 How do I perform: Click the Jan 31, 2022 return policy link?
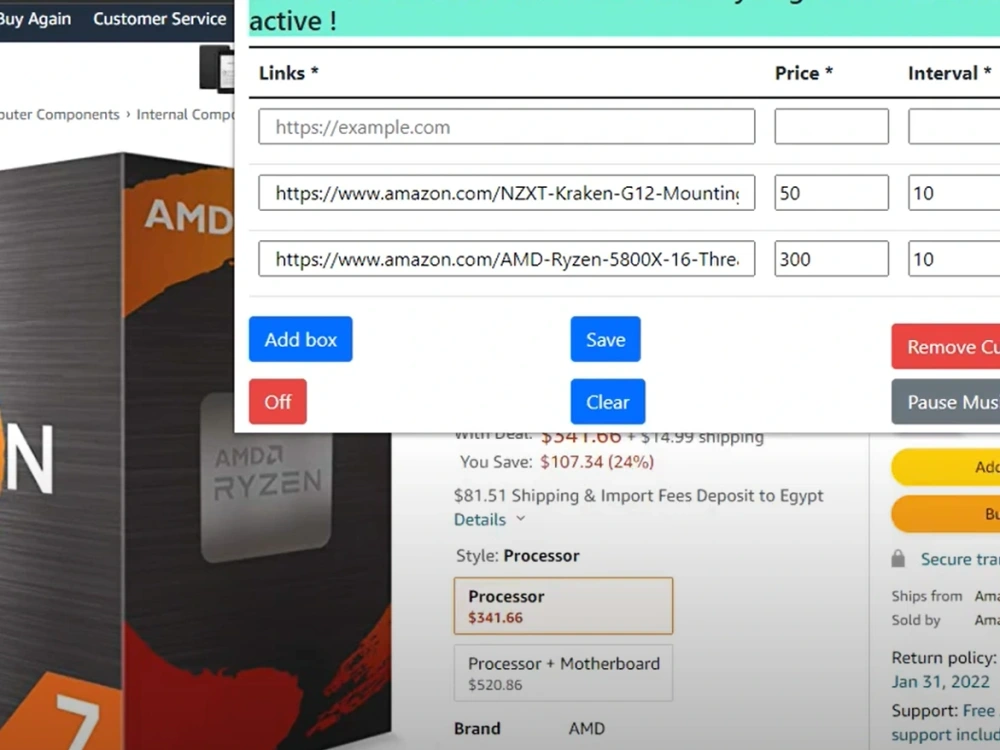[941, 682]
